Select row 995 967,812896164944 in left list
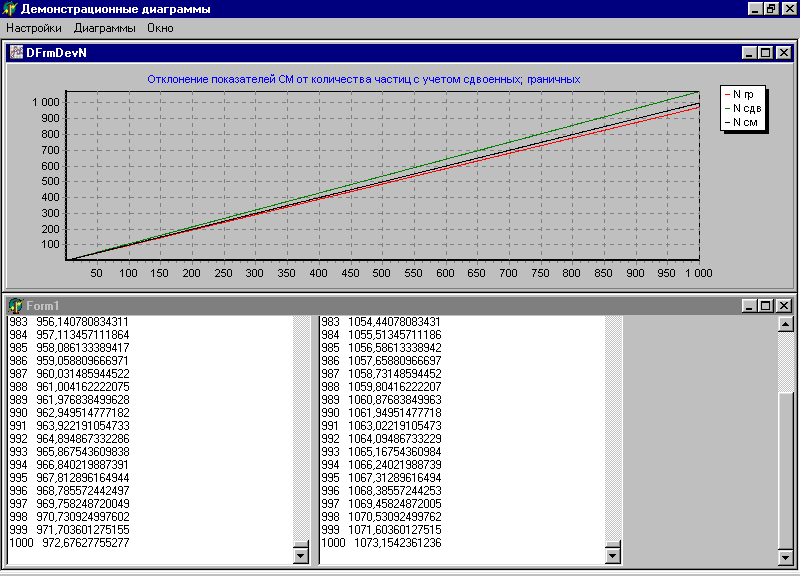 69,478
